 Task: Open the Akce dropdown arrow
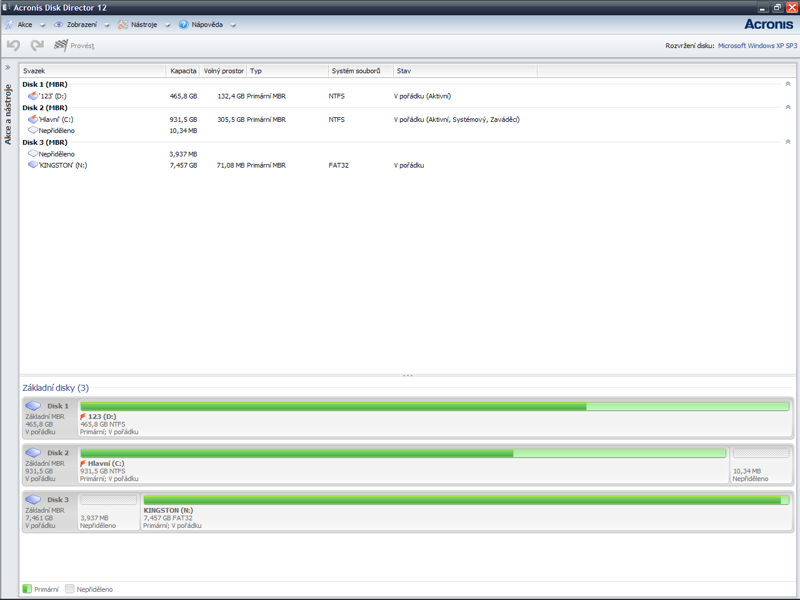(x=42, y=25)
